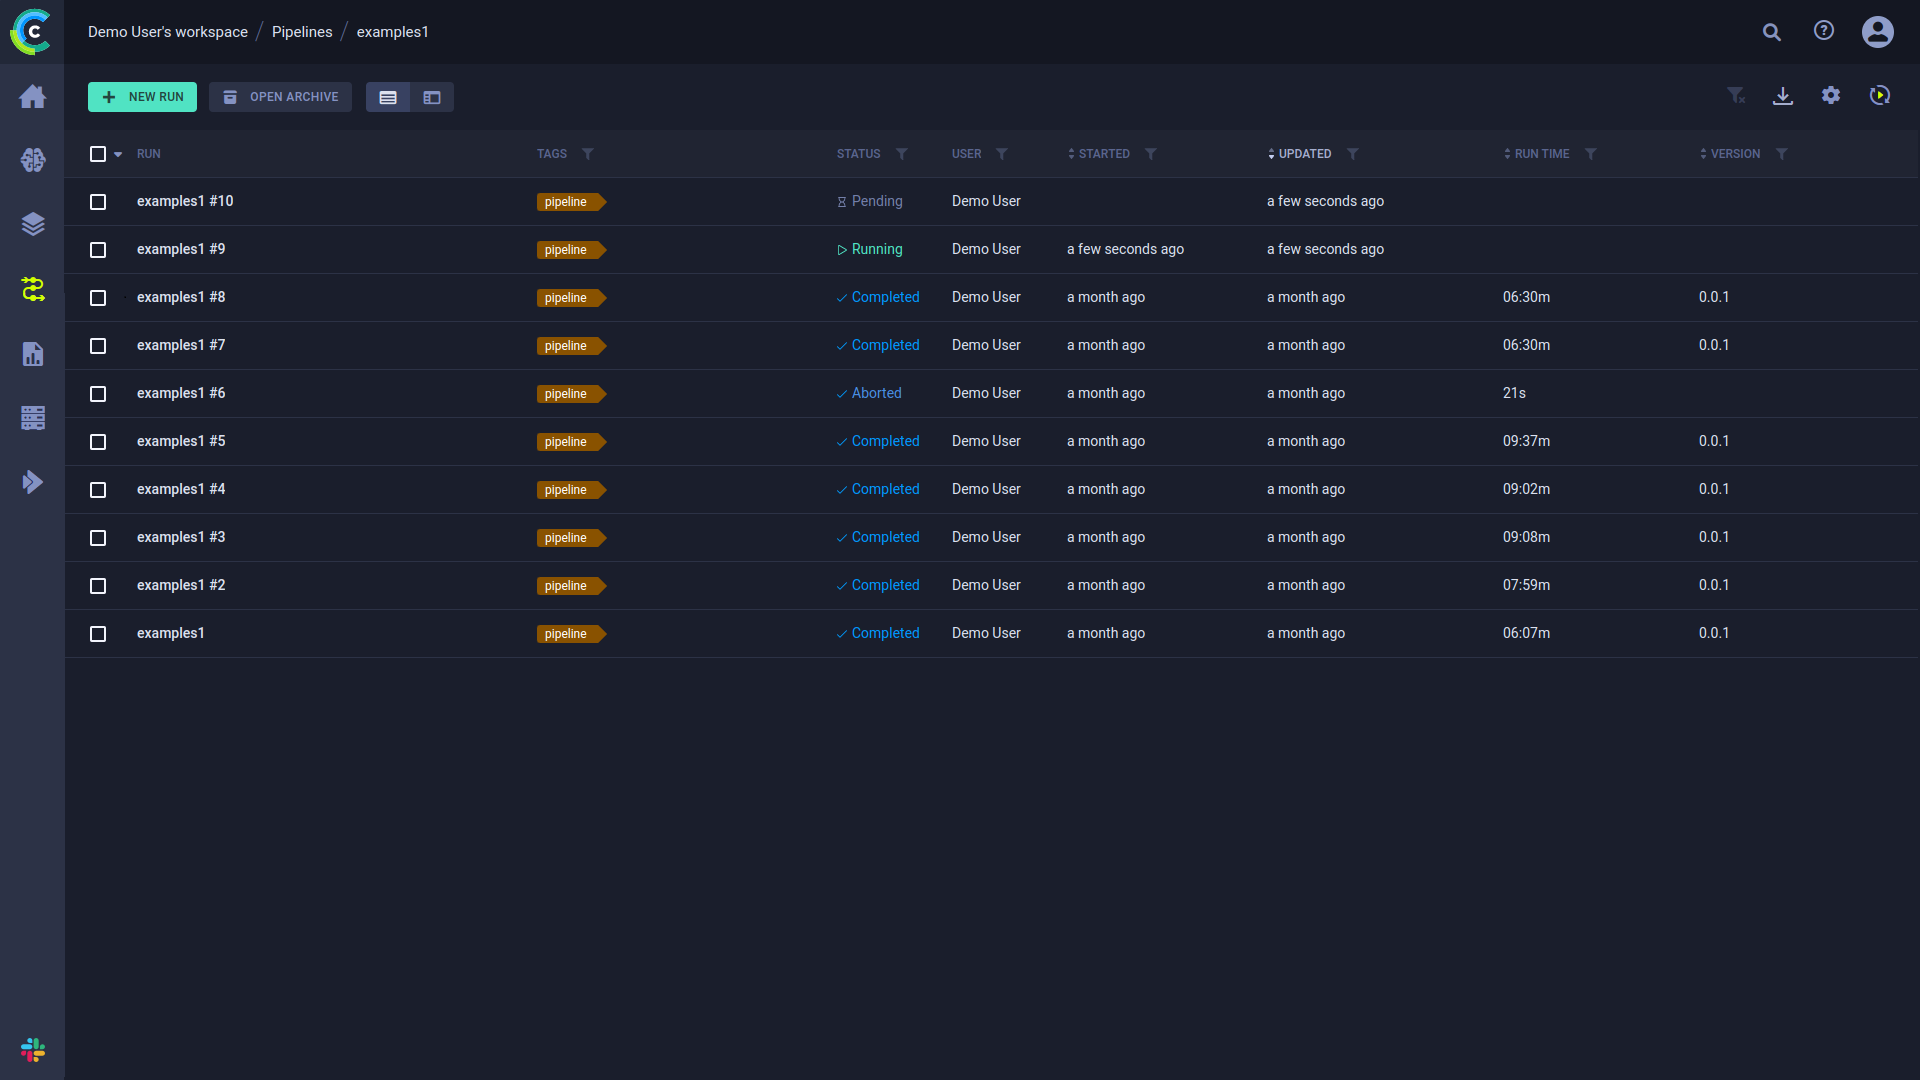Check the row checkbox for examples1 #6
Image resolution: width=1920 pixels, height=1080 pixels.
tap(98, 394)
